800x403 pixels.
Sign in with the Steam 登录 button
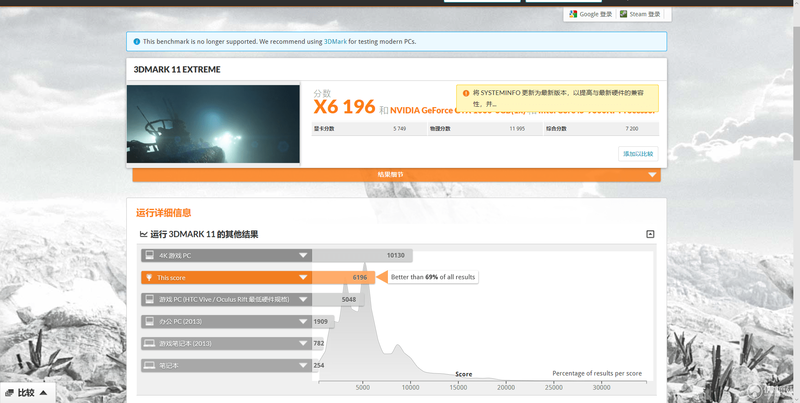pyautogui.click(x=640, y=14)
